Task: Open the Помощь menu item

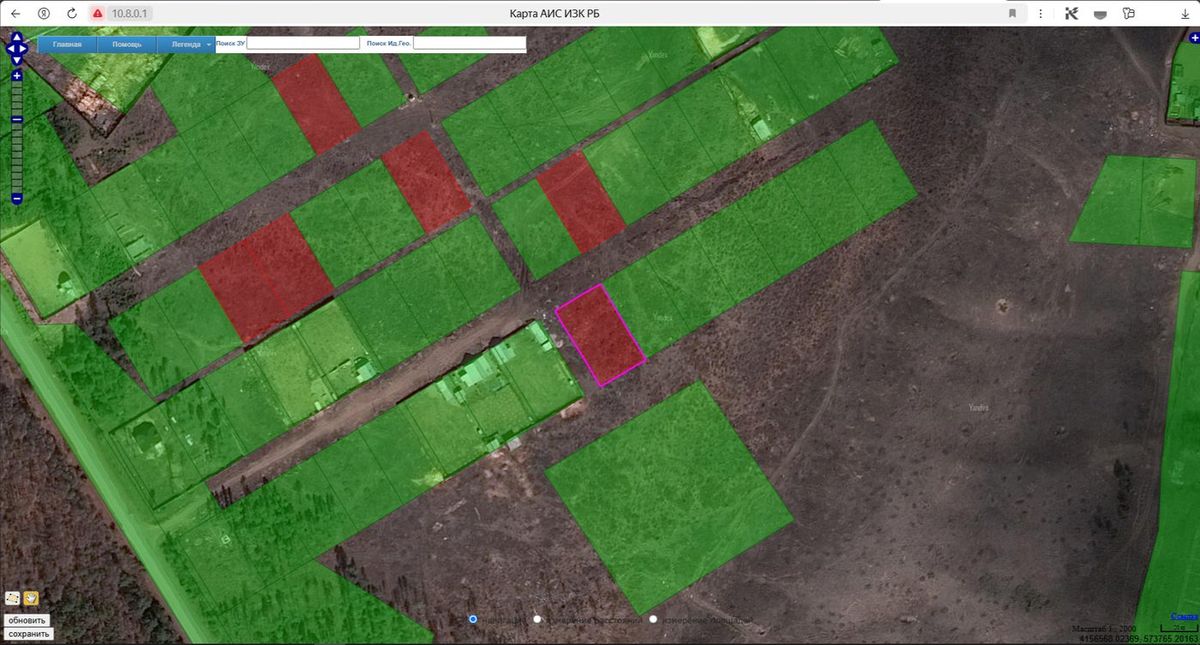Action: pyautogui.click(x=127, y=44)
